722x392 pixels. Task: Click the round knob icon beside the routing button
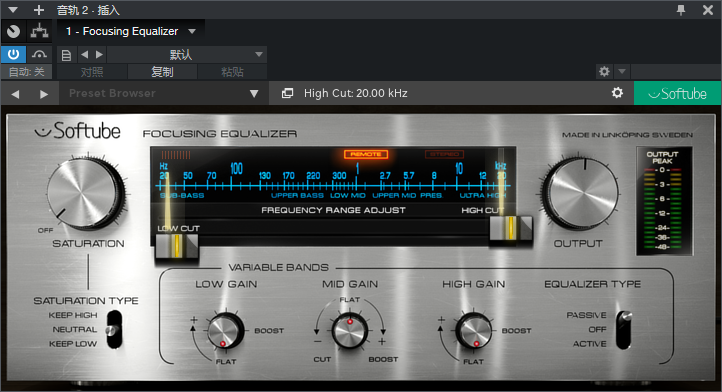[14, 31]
